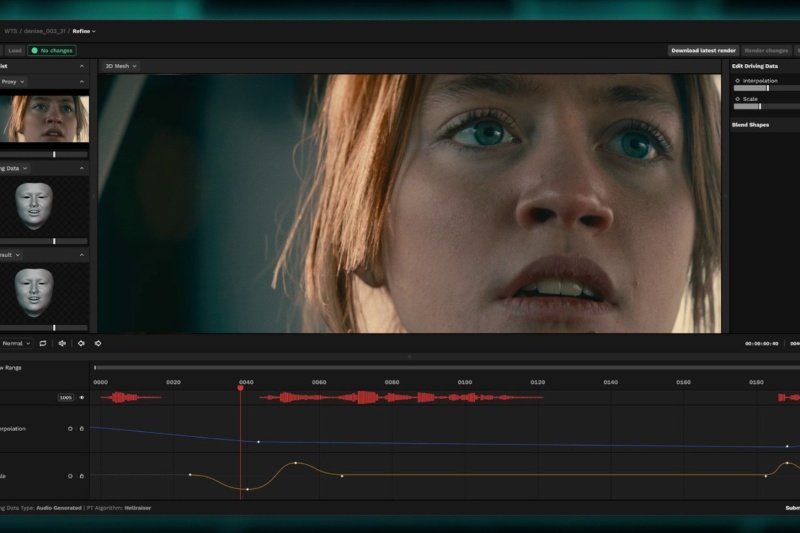The width and height of the screenshot is (800, 533).
Task: Toggle audio waveform track visibility eye
Action: click(81, 397)
